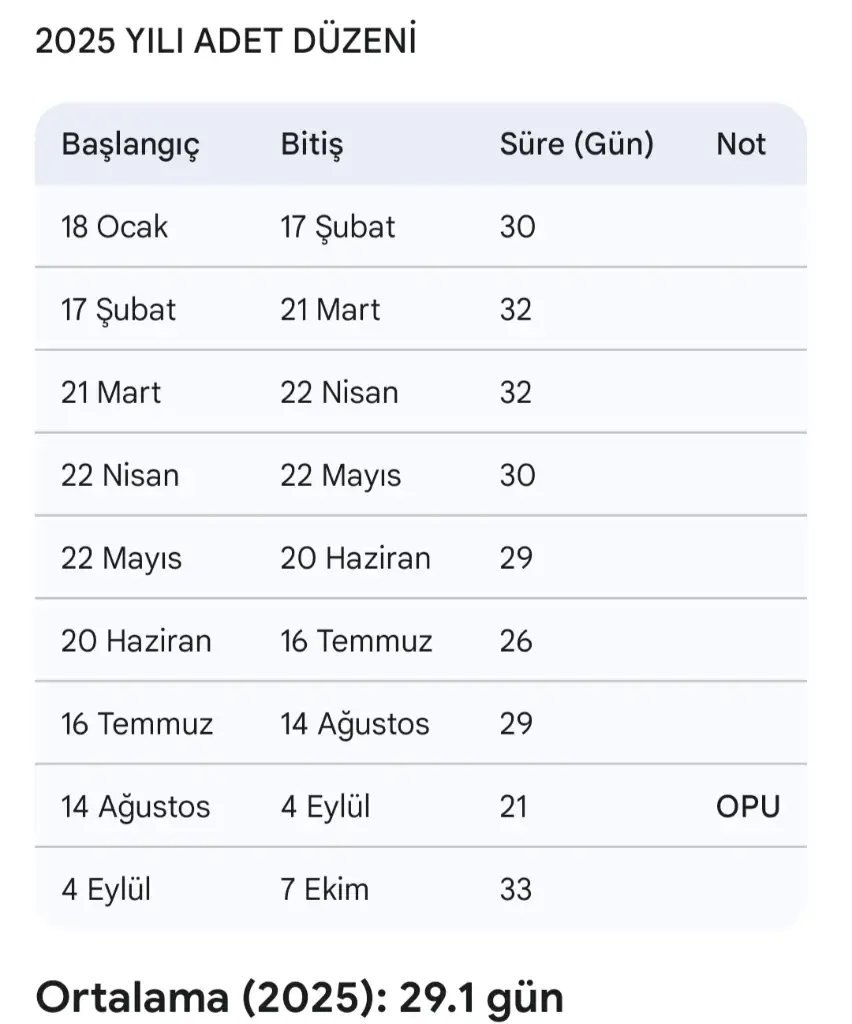The width and height of the screenshot is (852, 1024).
Task: Click the "2025 YILI ADET DÜZENİ" title
Action: (x=226, y=42)
